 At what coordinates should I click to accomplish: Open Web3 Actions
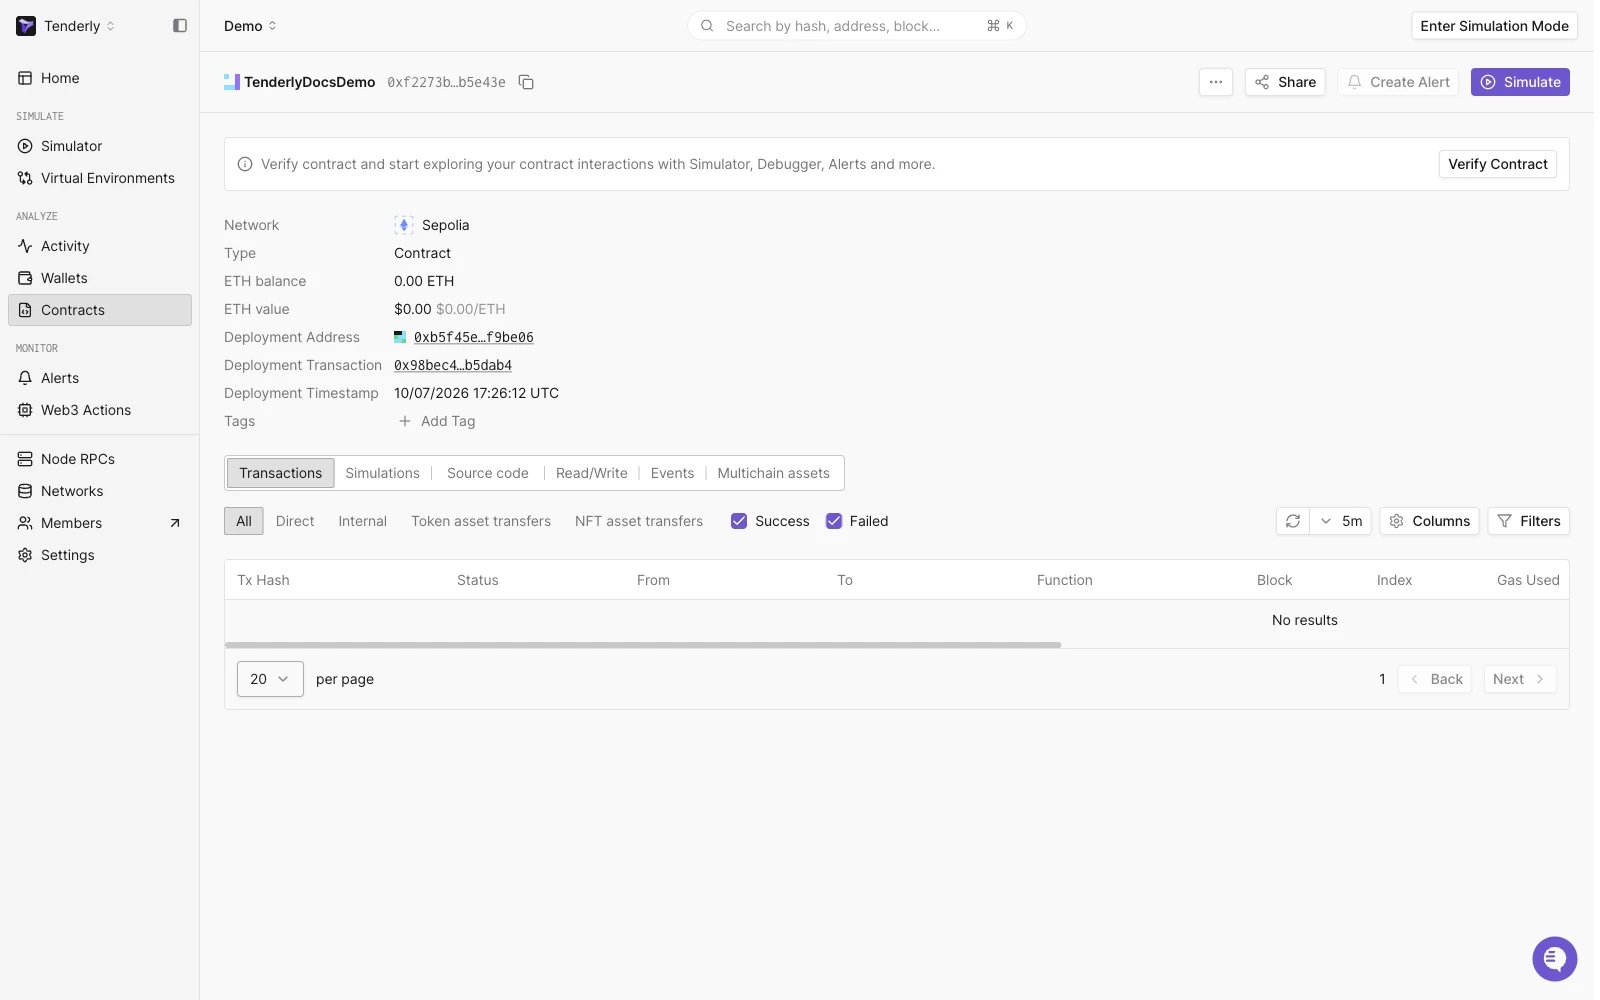[100, 410]
